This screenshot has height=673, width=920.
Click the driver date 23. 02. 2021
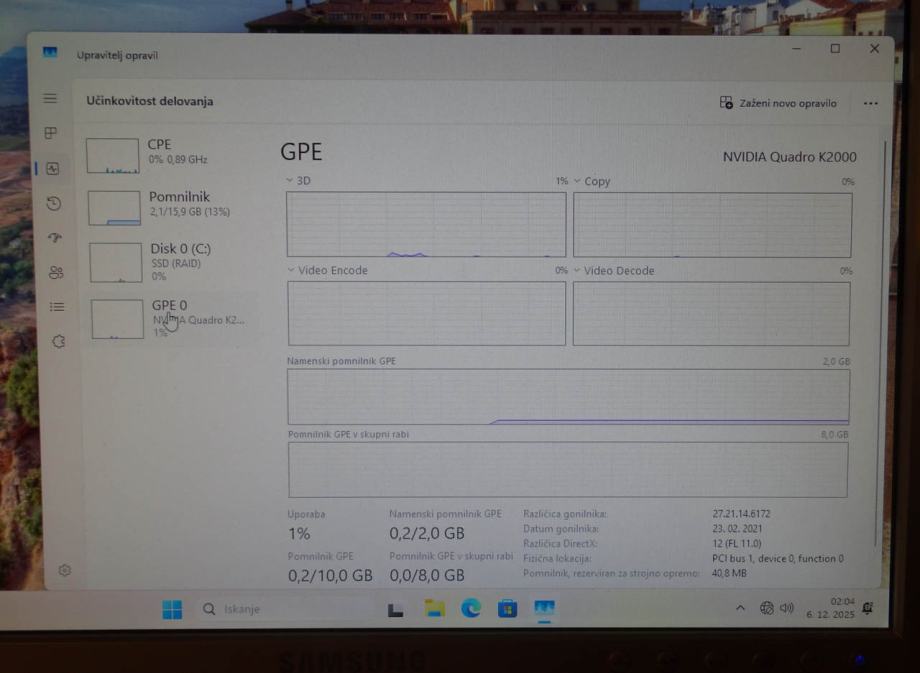[737, 528]
